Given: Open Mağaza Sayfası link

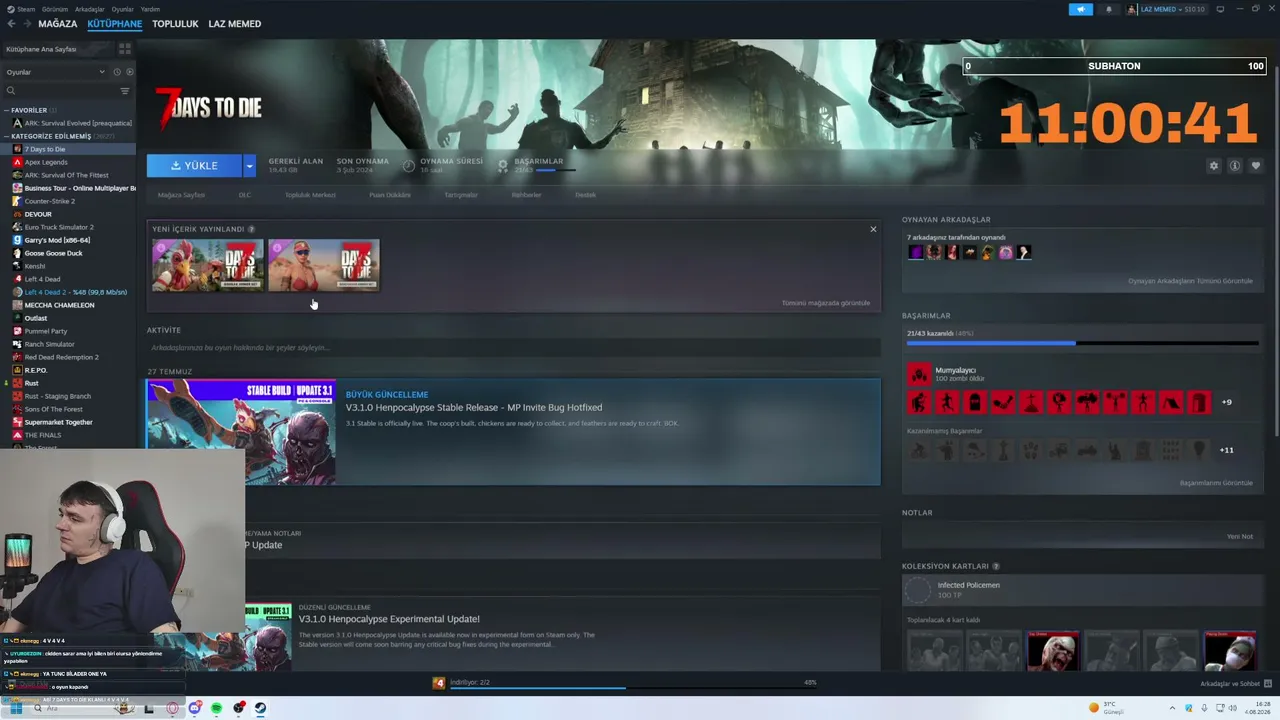Looking at the screenshot, I should pyautogui.click(x=181, y=195).
